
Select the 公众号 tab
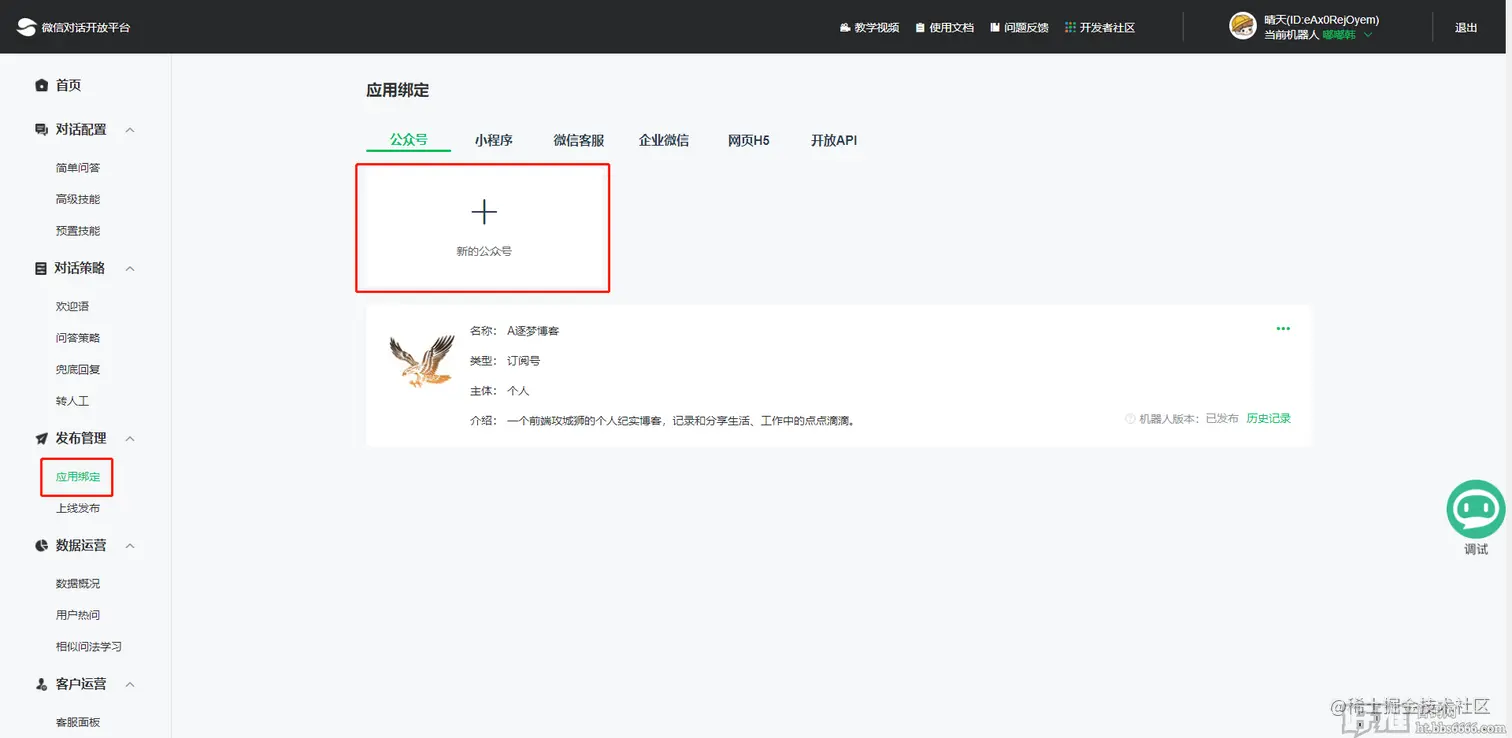pyautogui.click(x=409, y=140)
